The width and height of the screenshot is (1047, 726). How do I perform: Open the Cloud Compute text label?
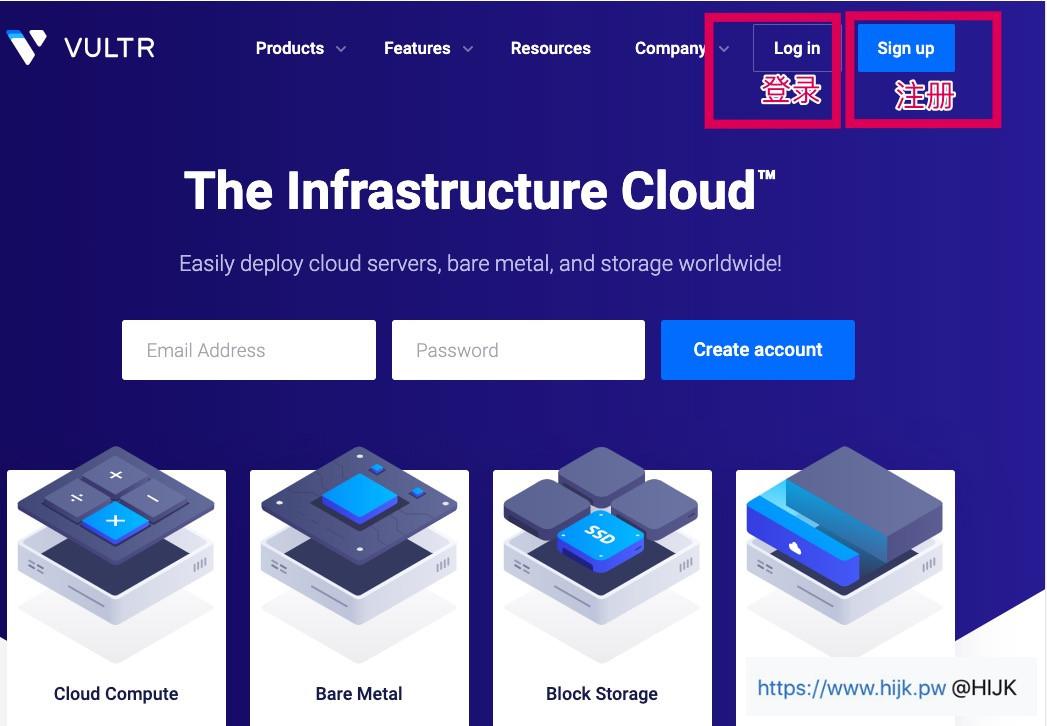[116, 694]
